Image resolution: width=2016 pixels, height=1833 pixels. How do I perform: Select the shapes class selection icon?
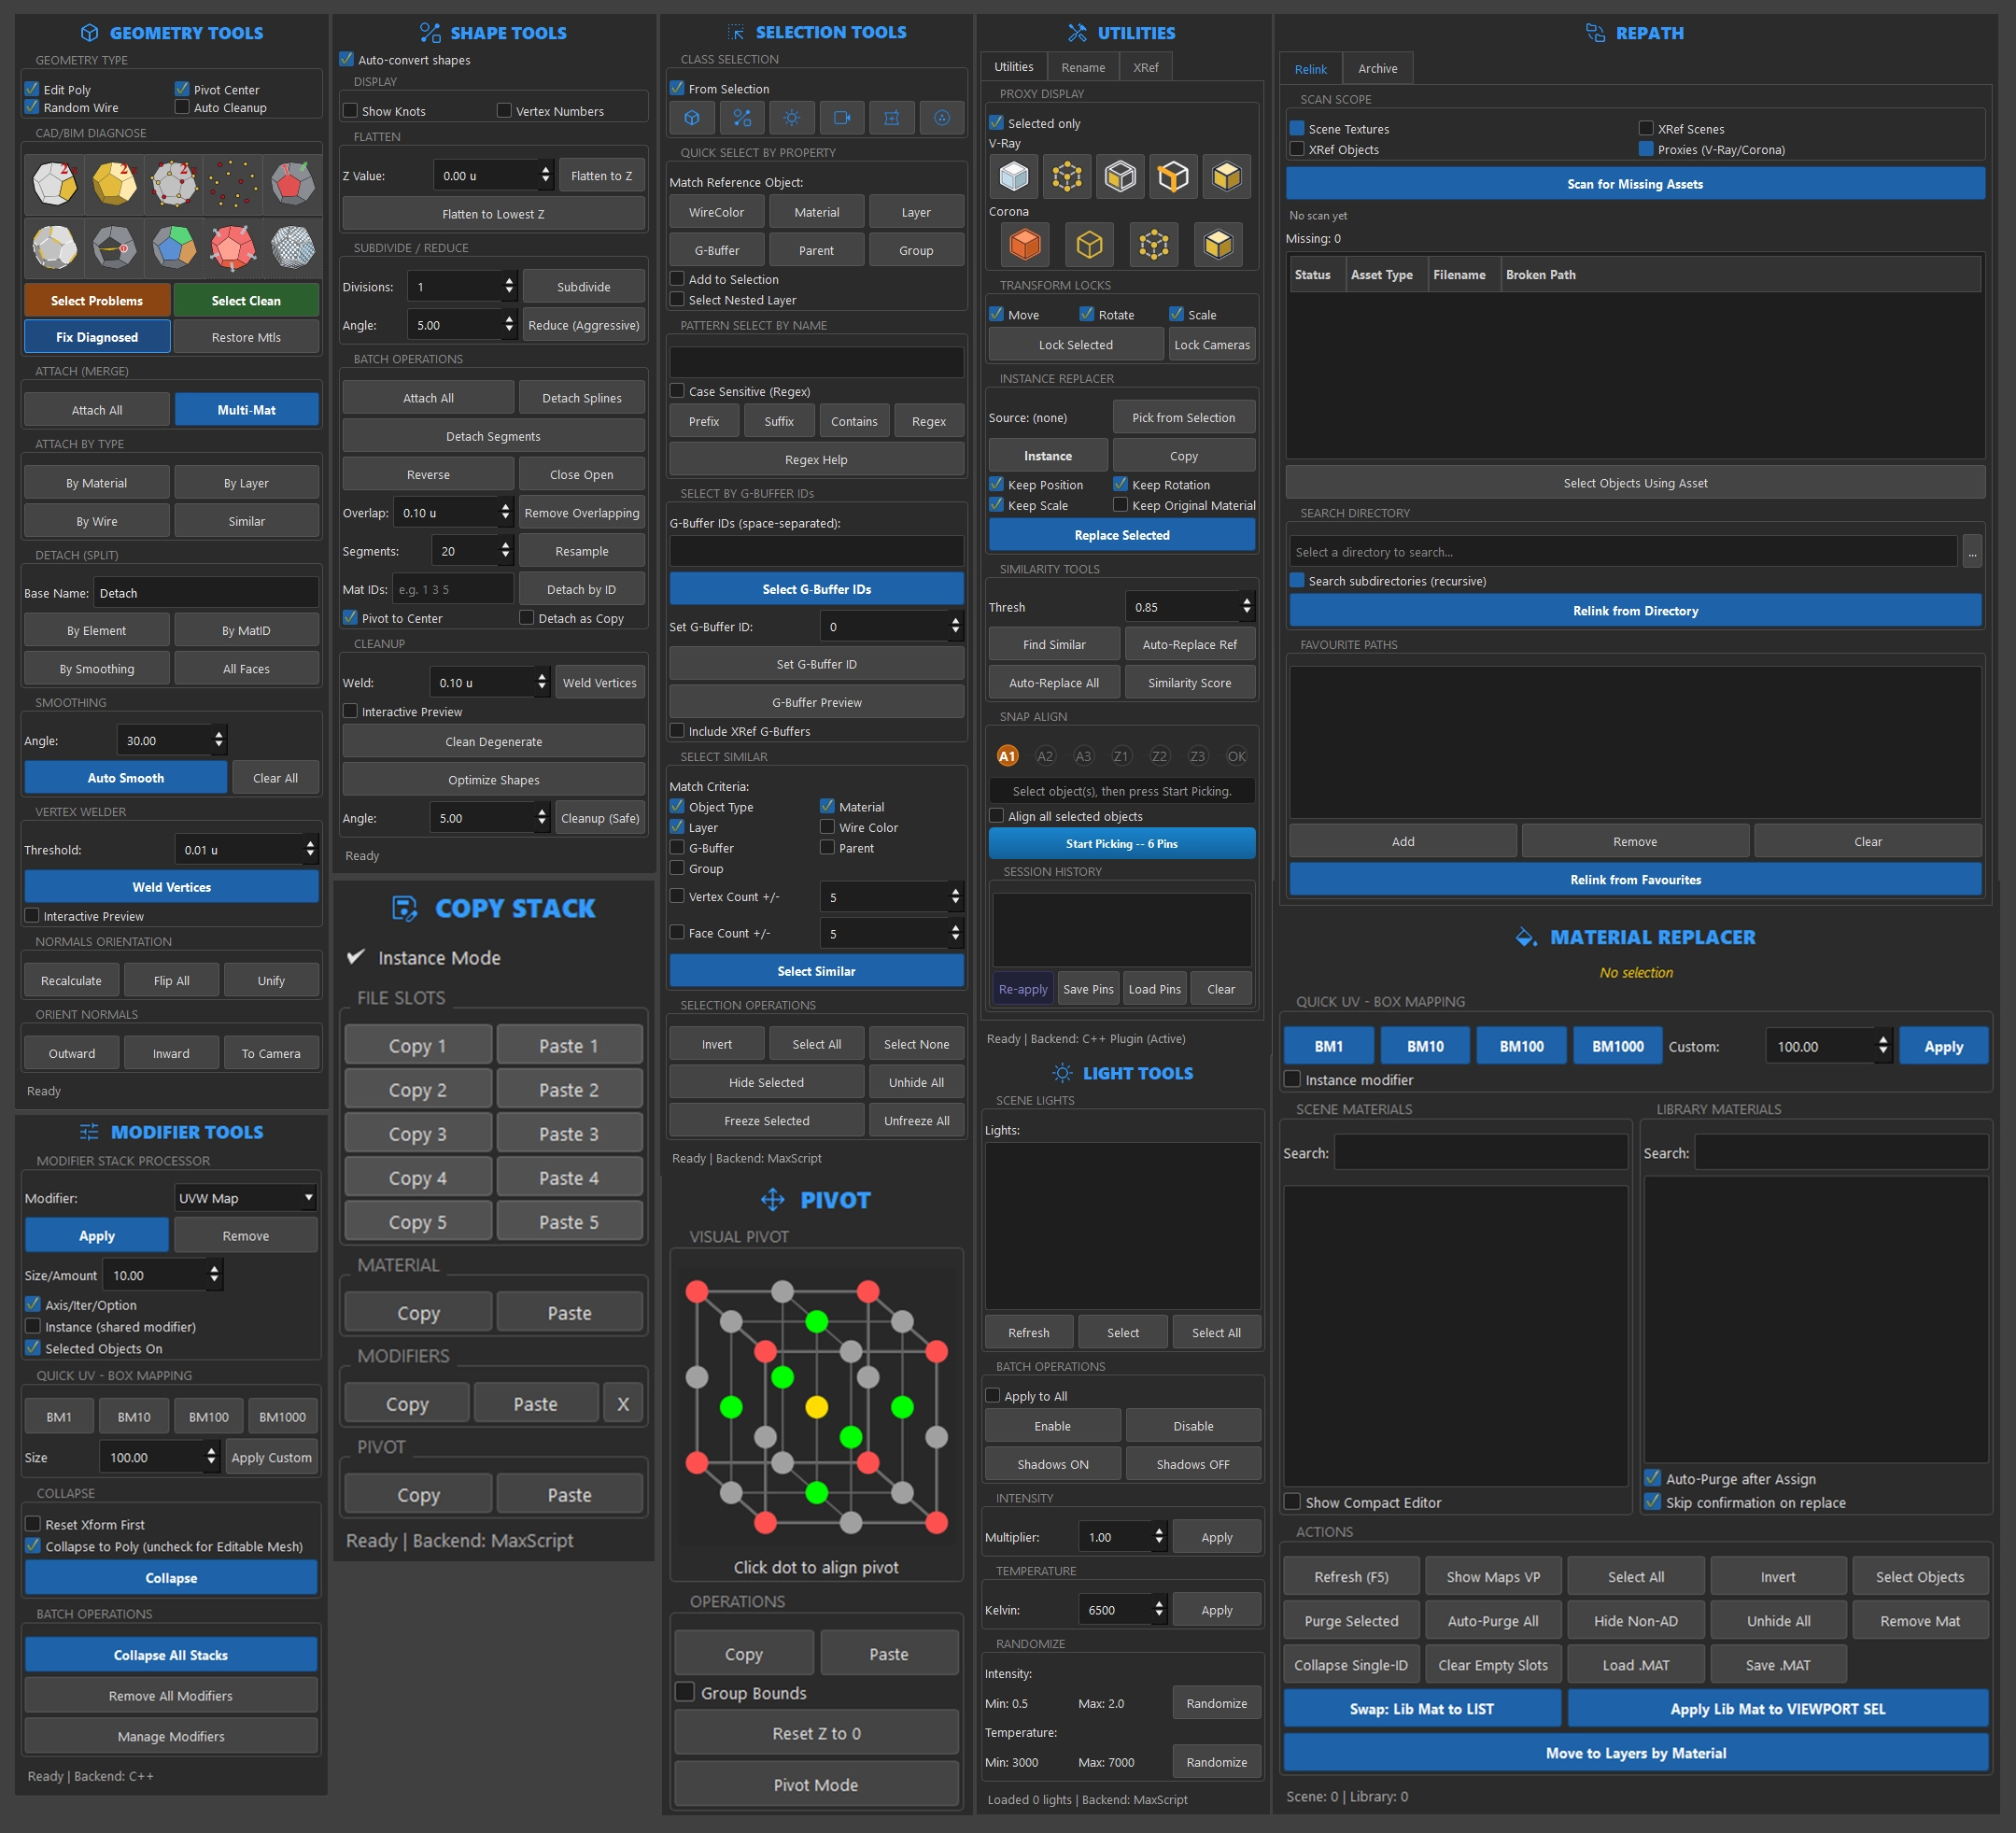tap(742, 118)
